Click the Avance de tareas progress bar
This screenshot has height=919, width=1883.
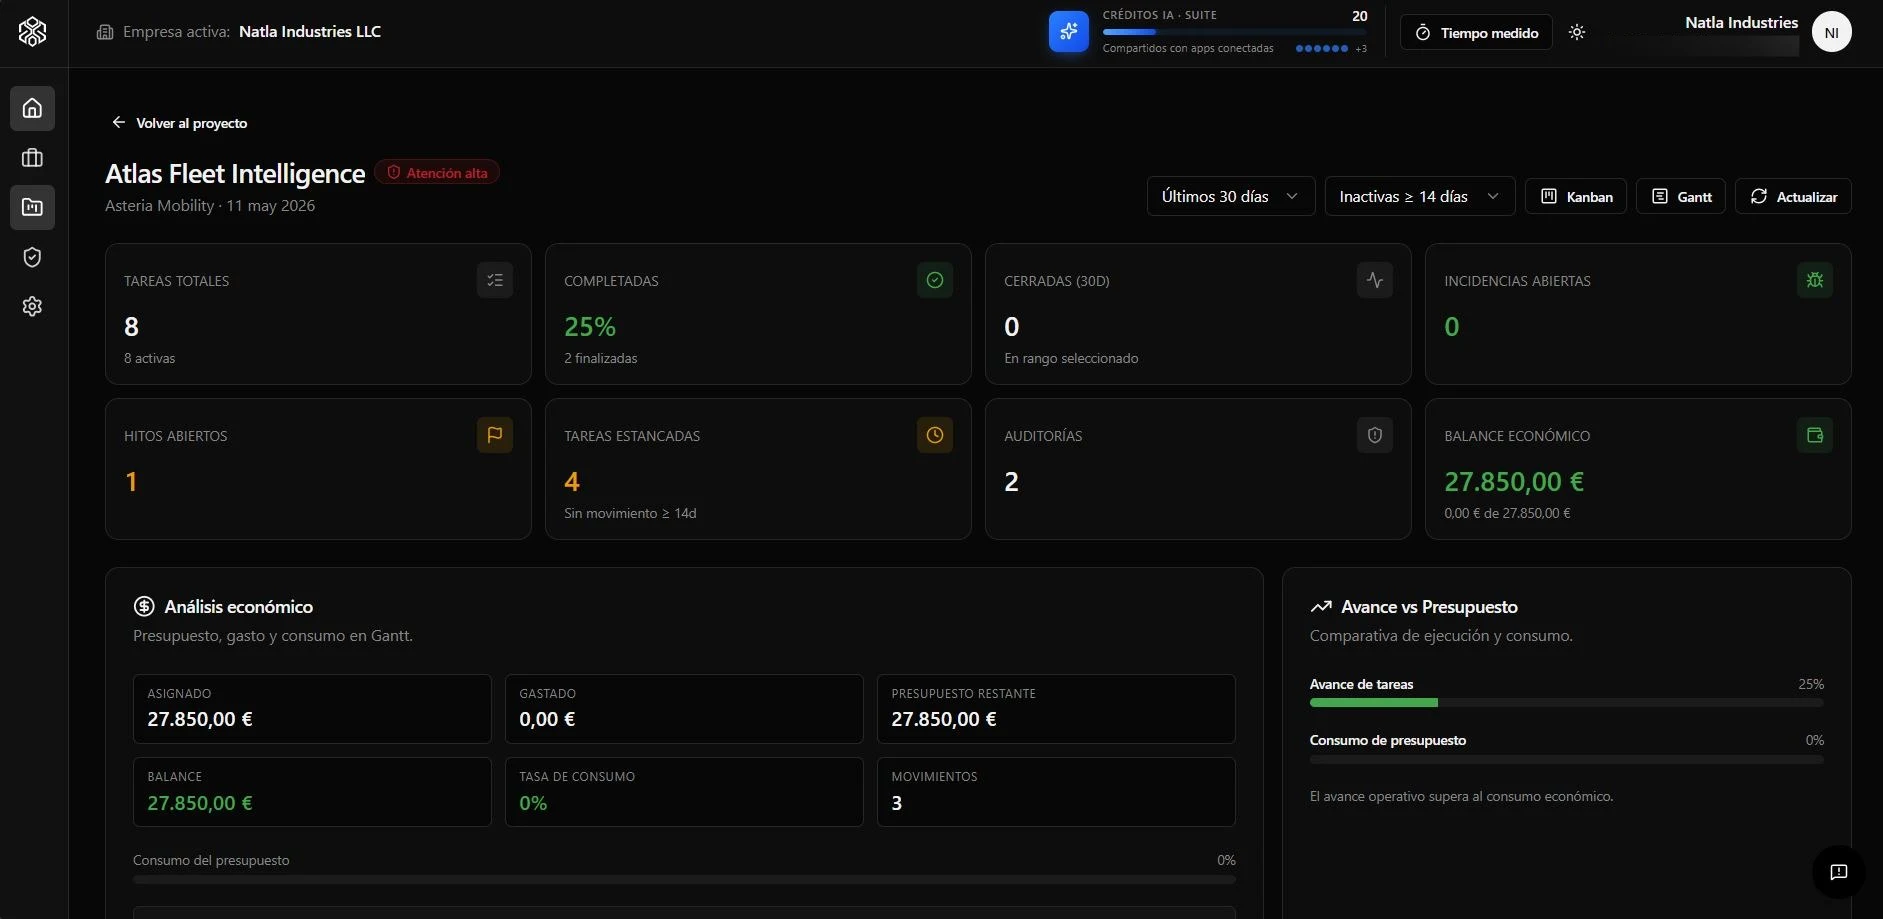(1566, 703)
